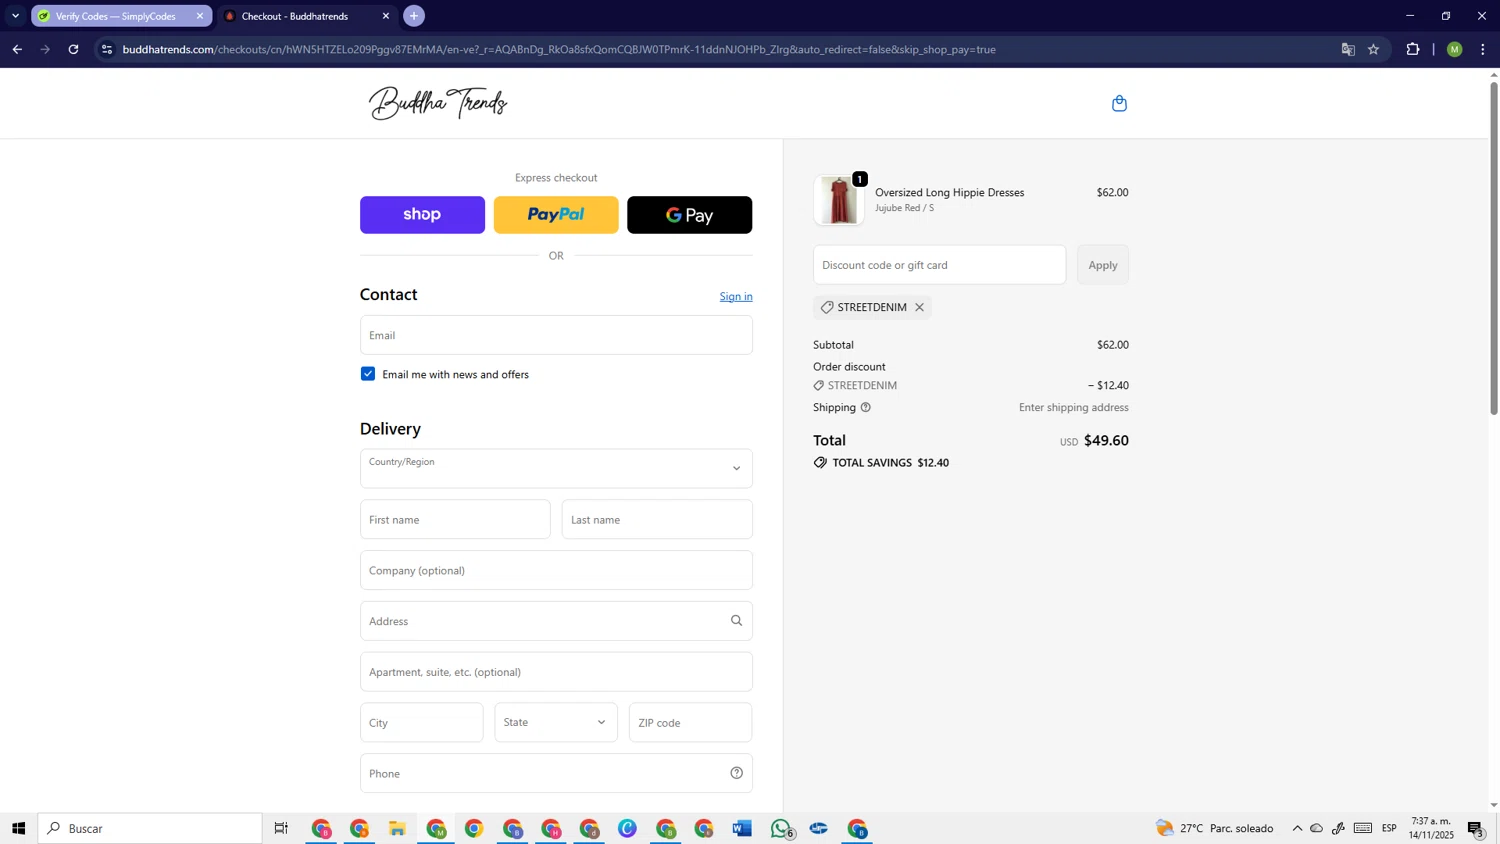Image resolution: width=1500 pixels, height=844 pixels.
Task: Apply the discount code
Action: click(1103, 265)
